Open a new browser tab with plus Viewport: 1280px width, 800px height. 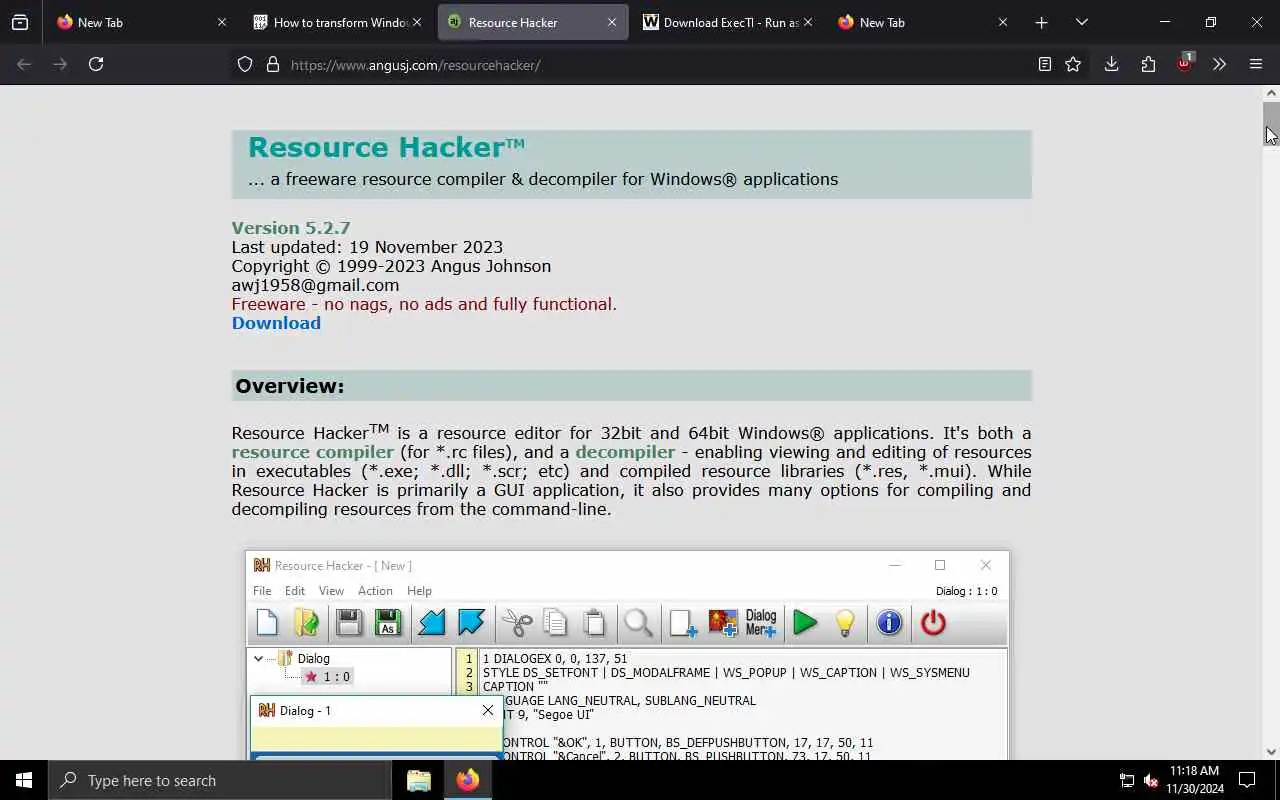(1041, 22)
